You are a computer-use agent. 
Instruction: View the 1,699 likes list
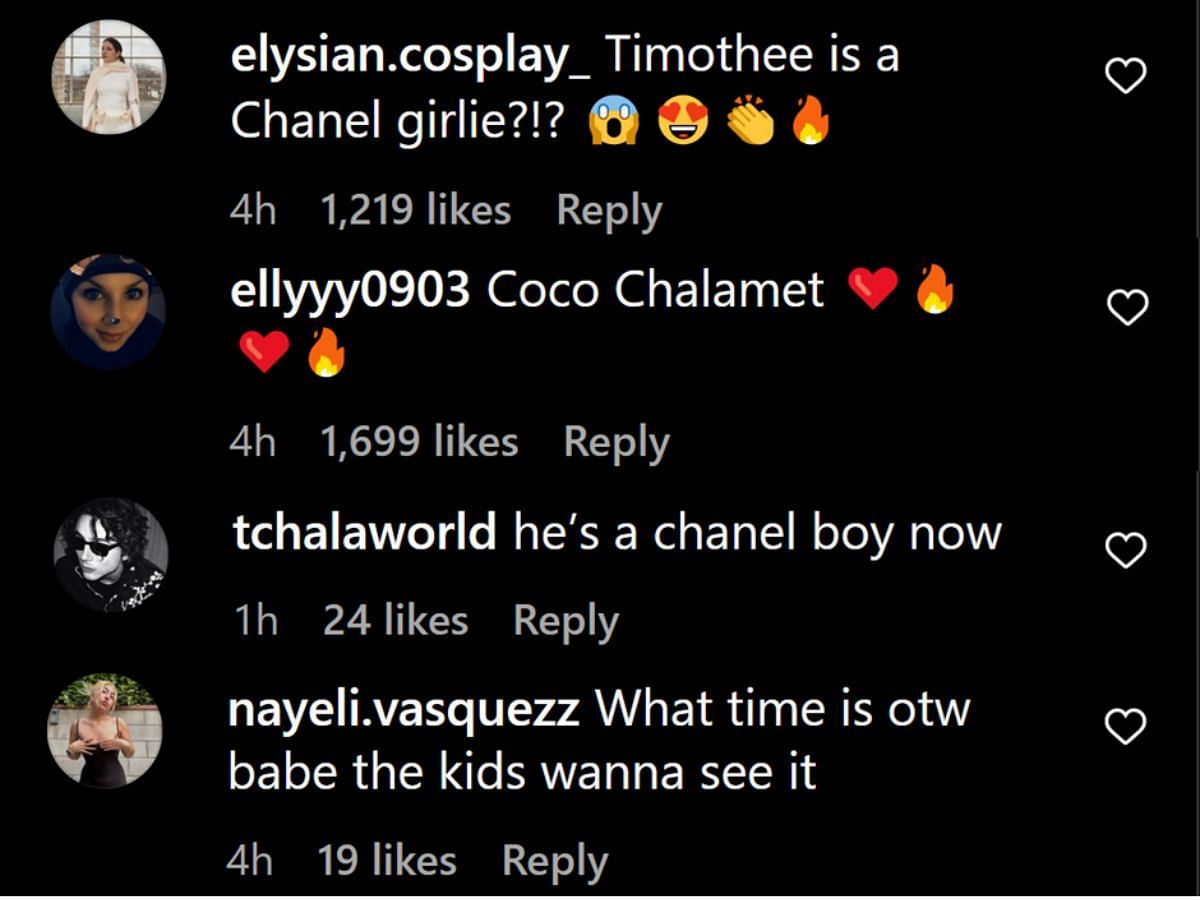point(419,442)
